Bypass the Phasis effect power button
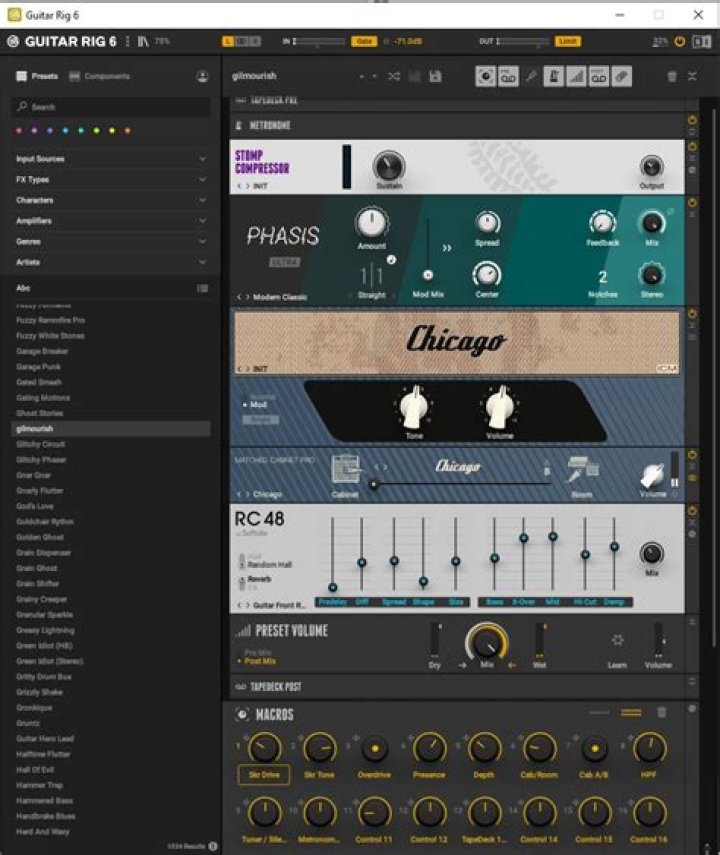 point(692,203)
